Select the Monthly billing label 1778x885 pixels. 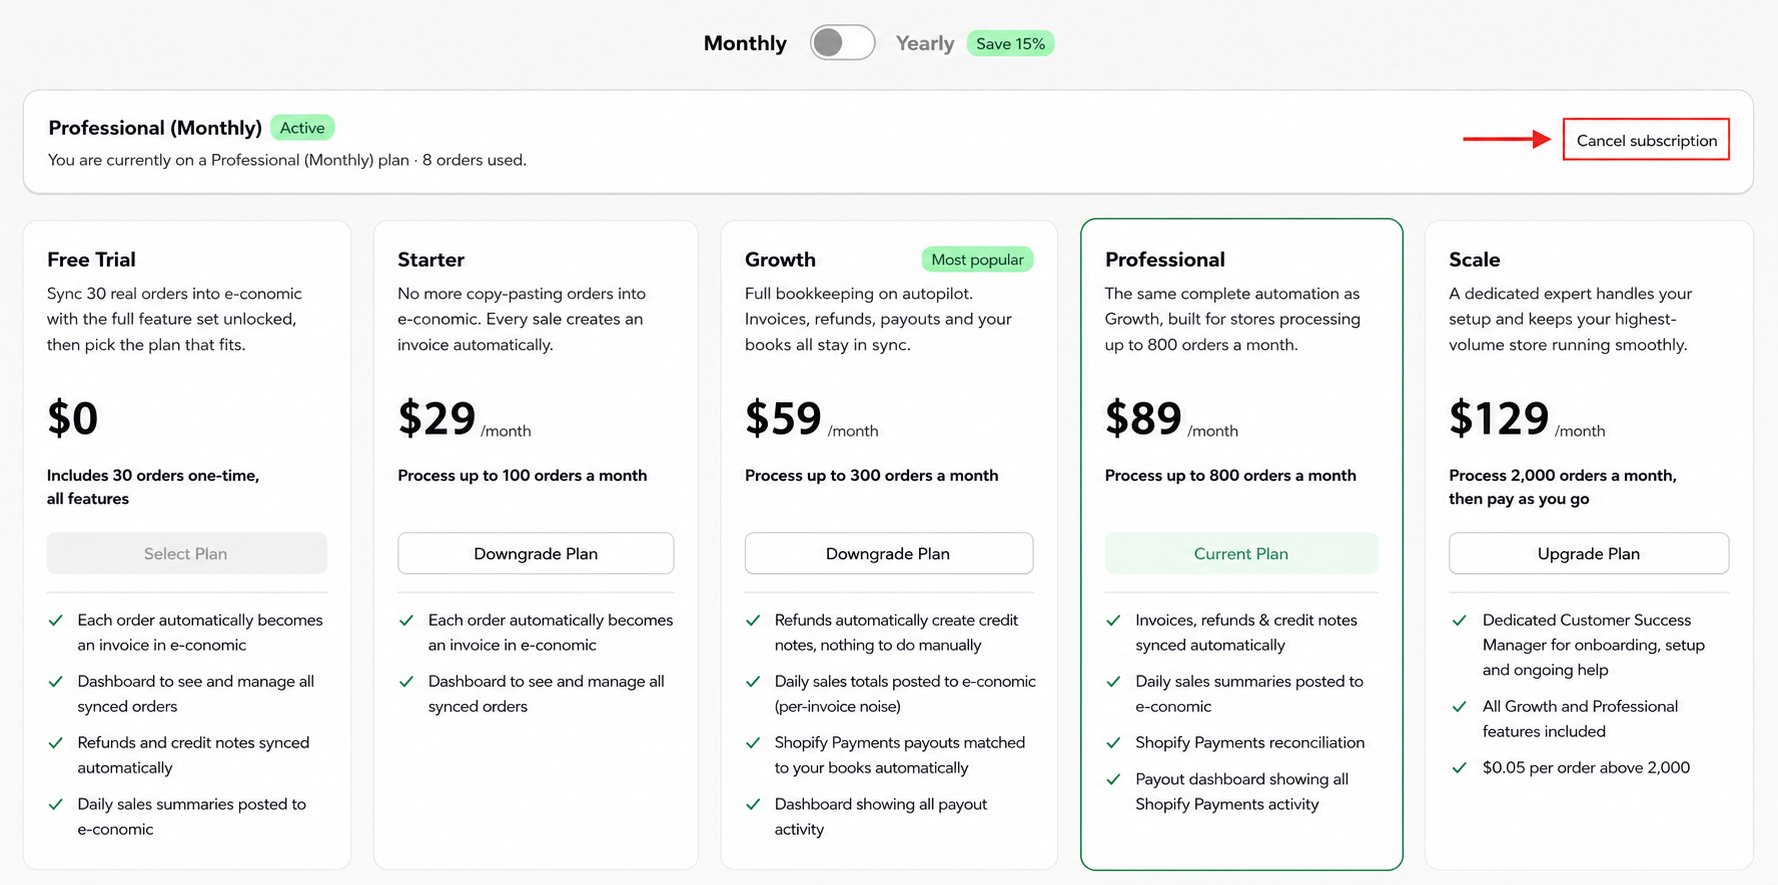pos(745,43)
